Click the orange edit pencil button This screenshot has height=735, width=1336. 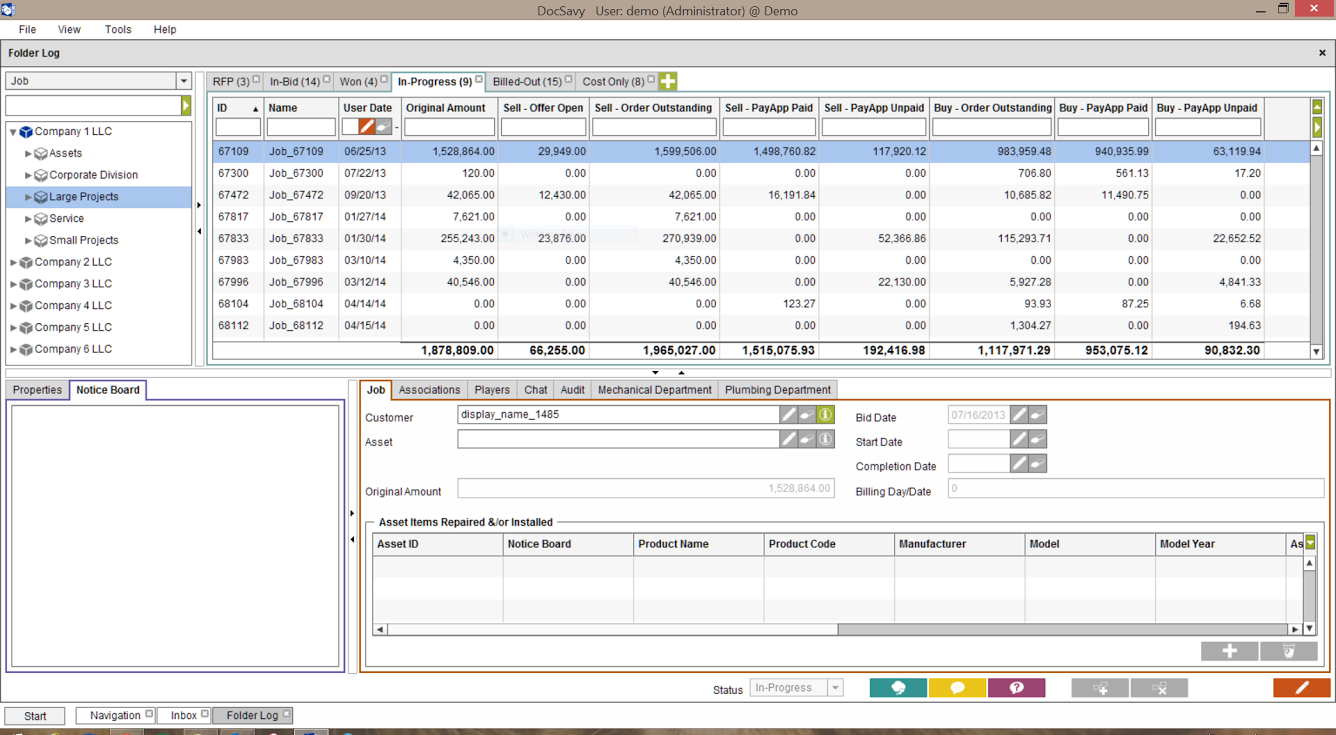point(1302,688)
